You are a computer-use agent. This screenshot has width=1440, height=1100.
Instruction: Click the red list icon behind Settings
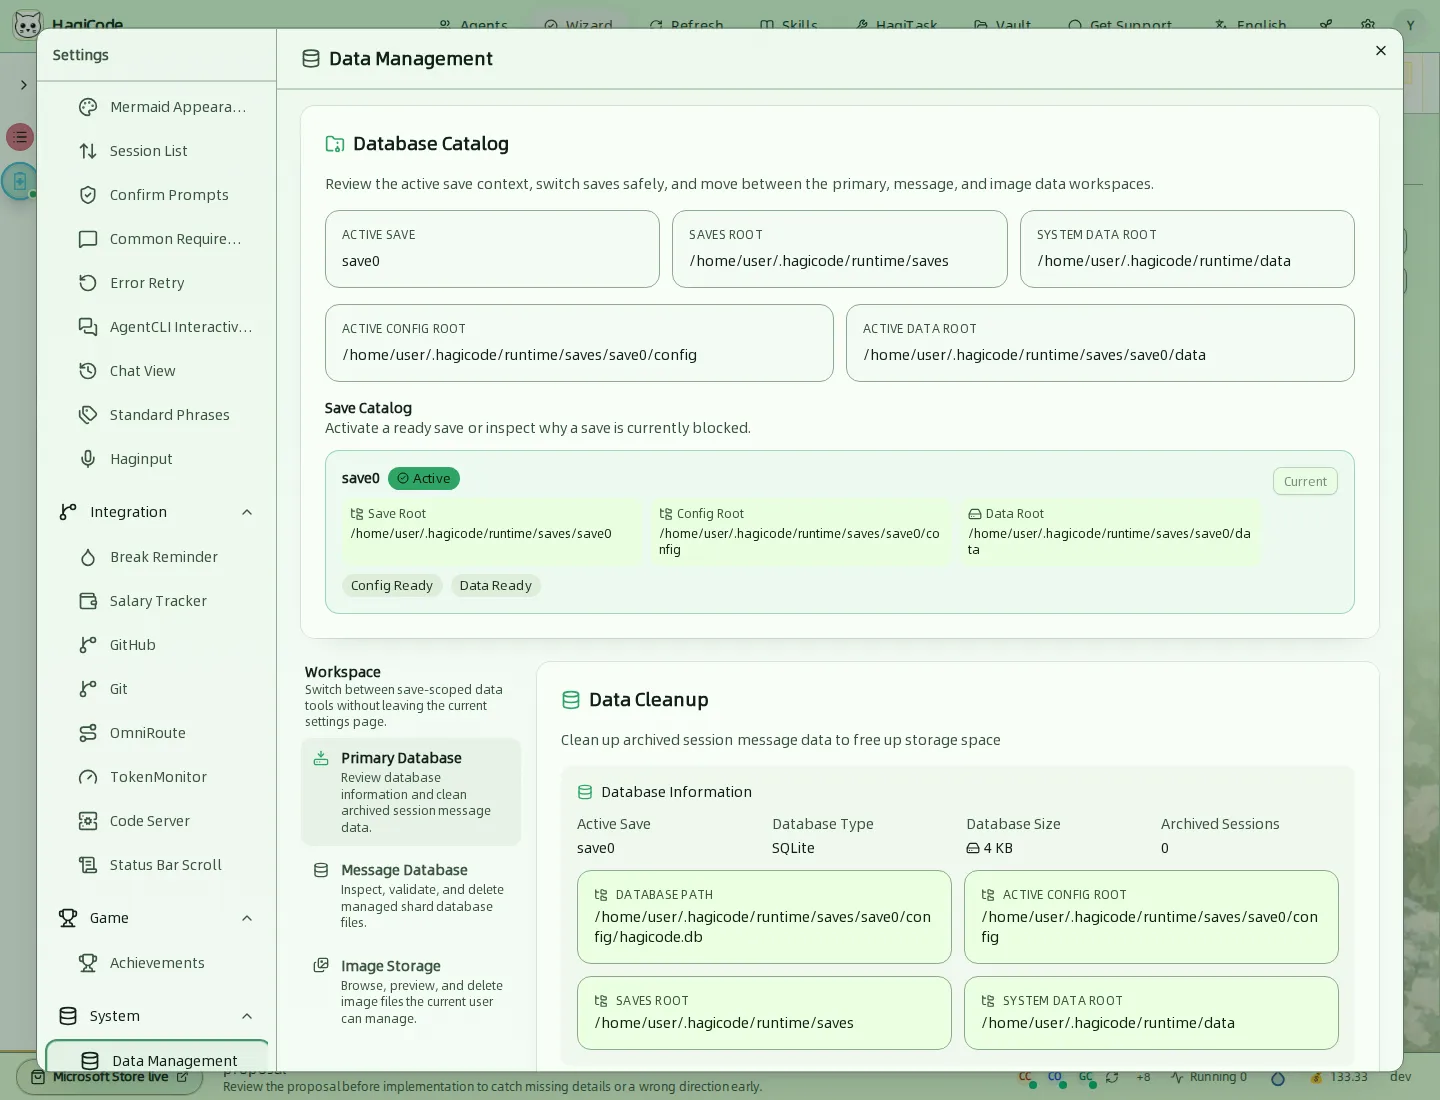coord(20,137)
